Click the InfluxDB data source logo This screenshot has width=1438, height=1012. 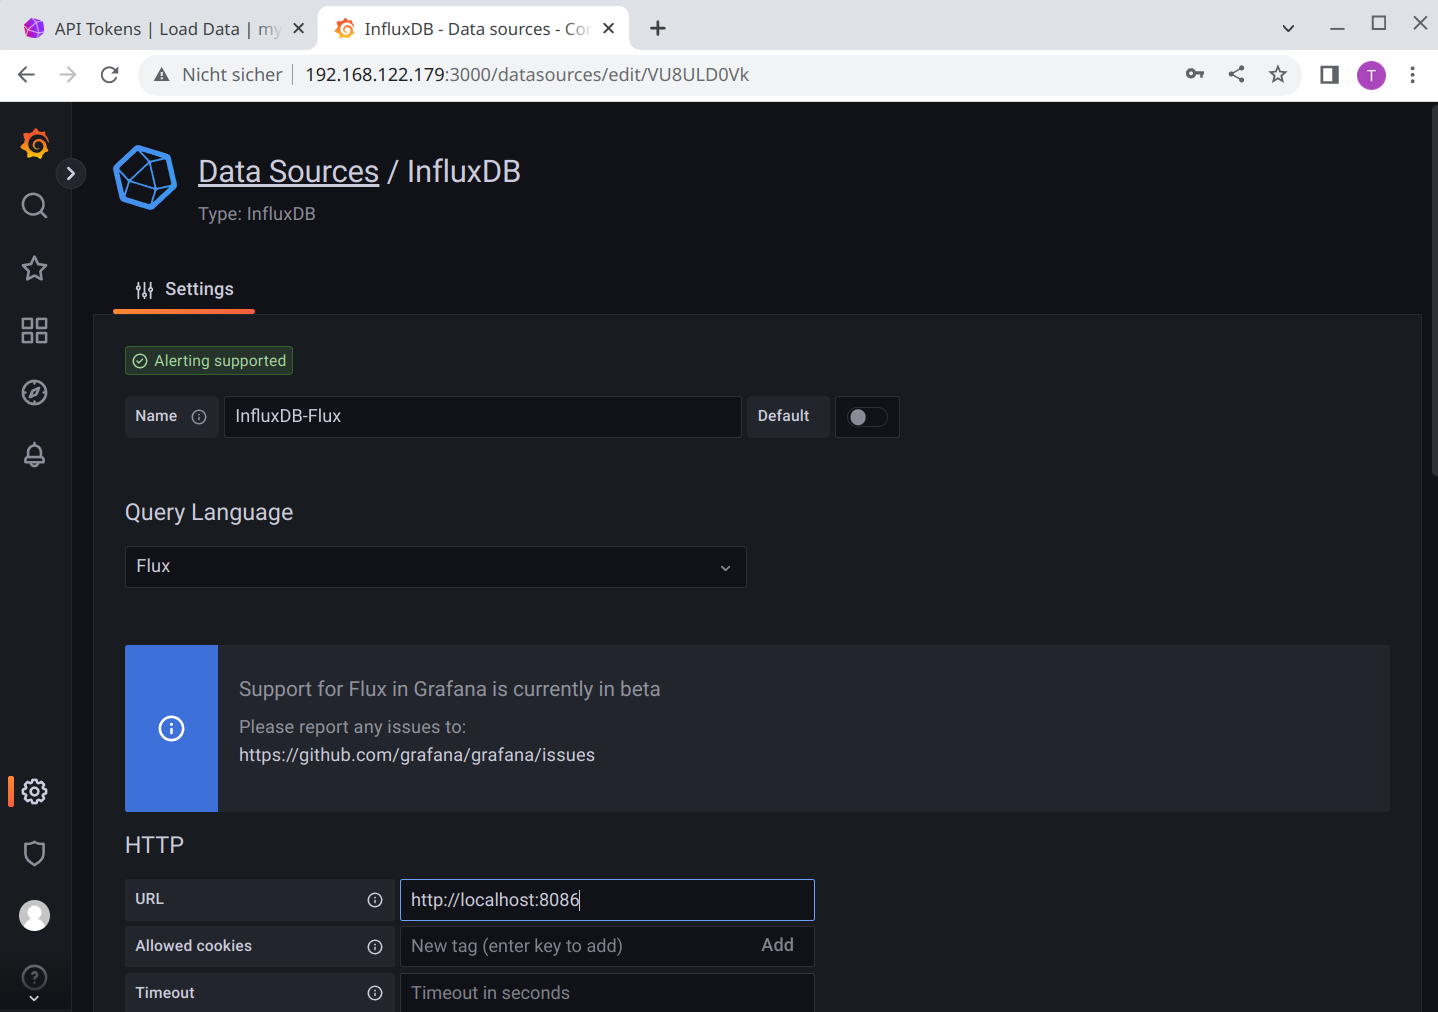pos(145,178)
